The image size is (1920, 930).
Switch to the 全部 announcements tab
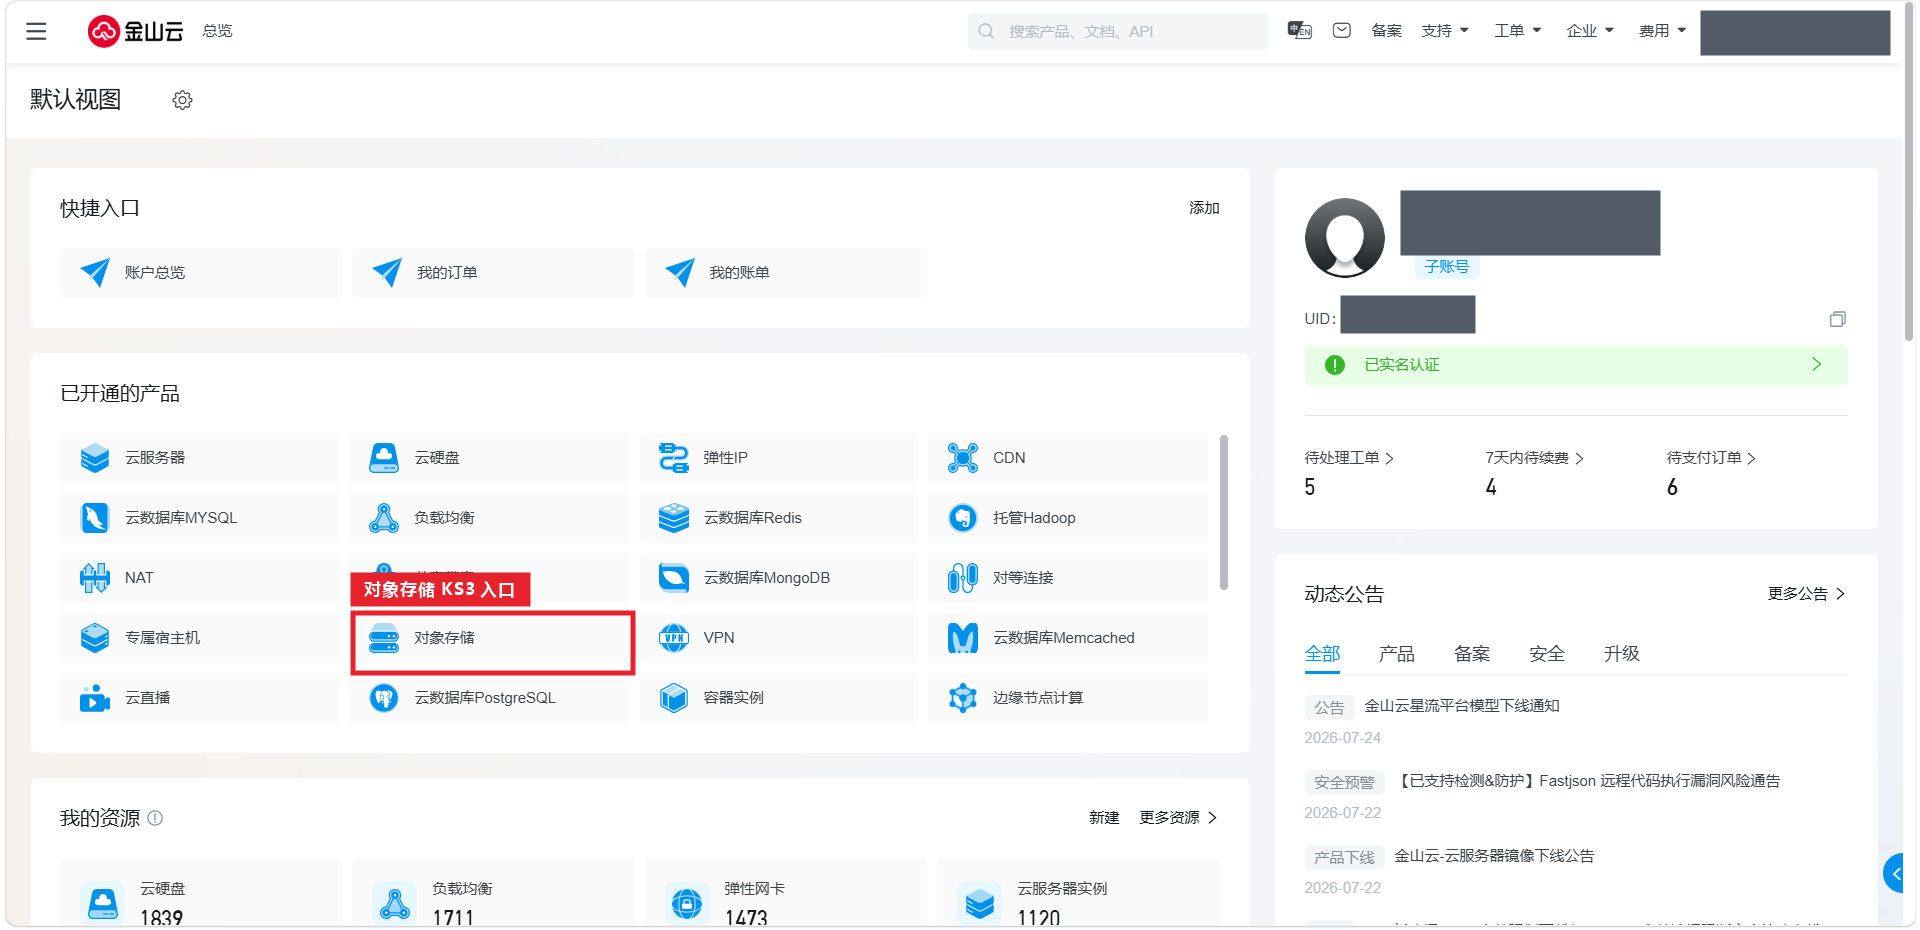pyautogui.click(x=1322, y=654)
